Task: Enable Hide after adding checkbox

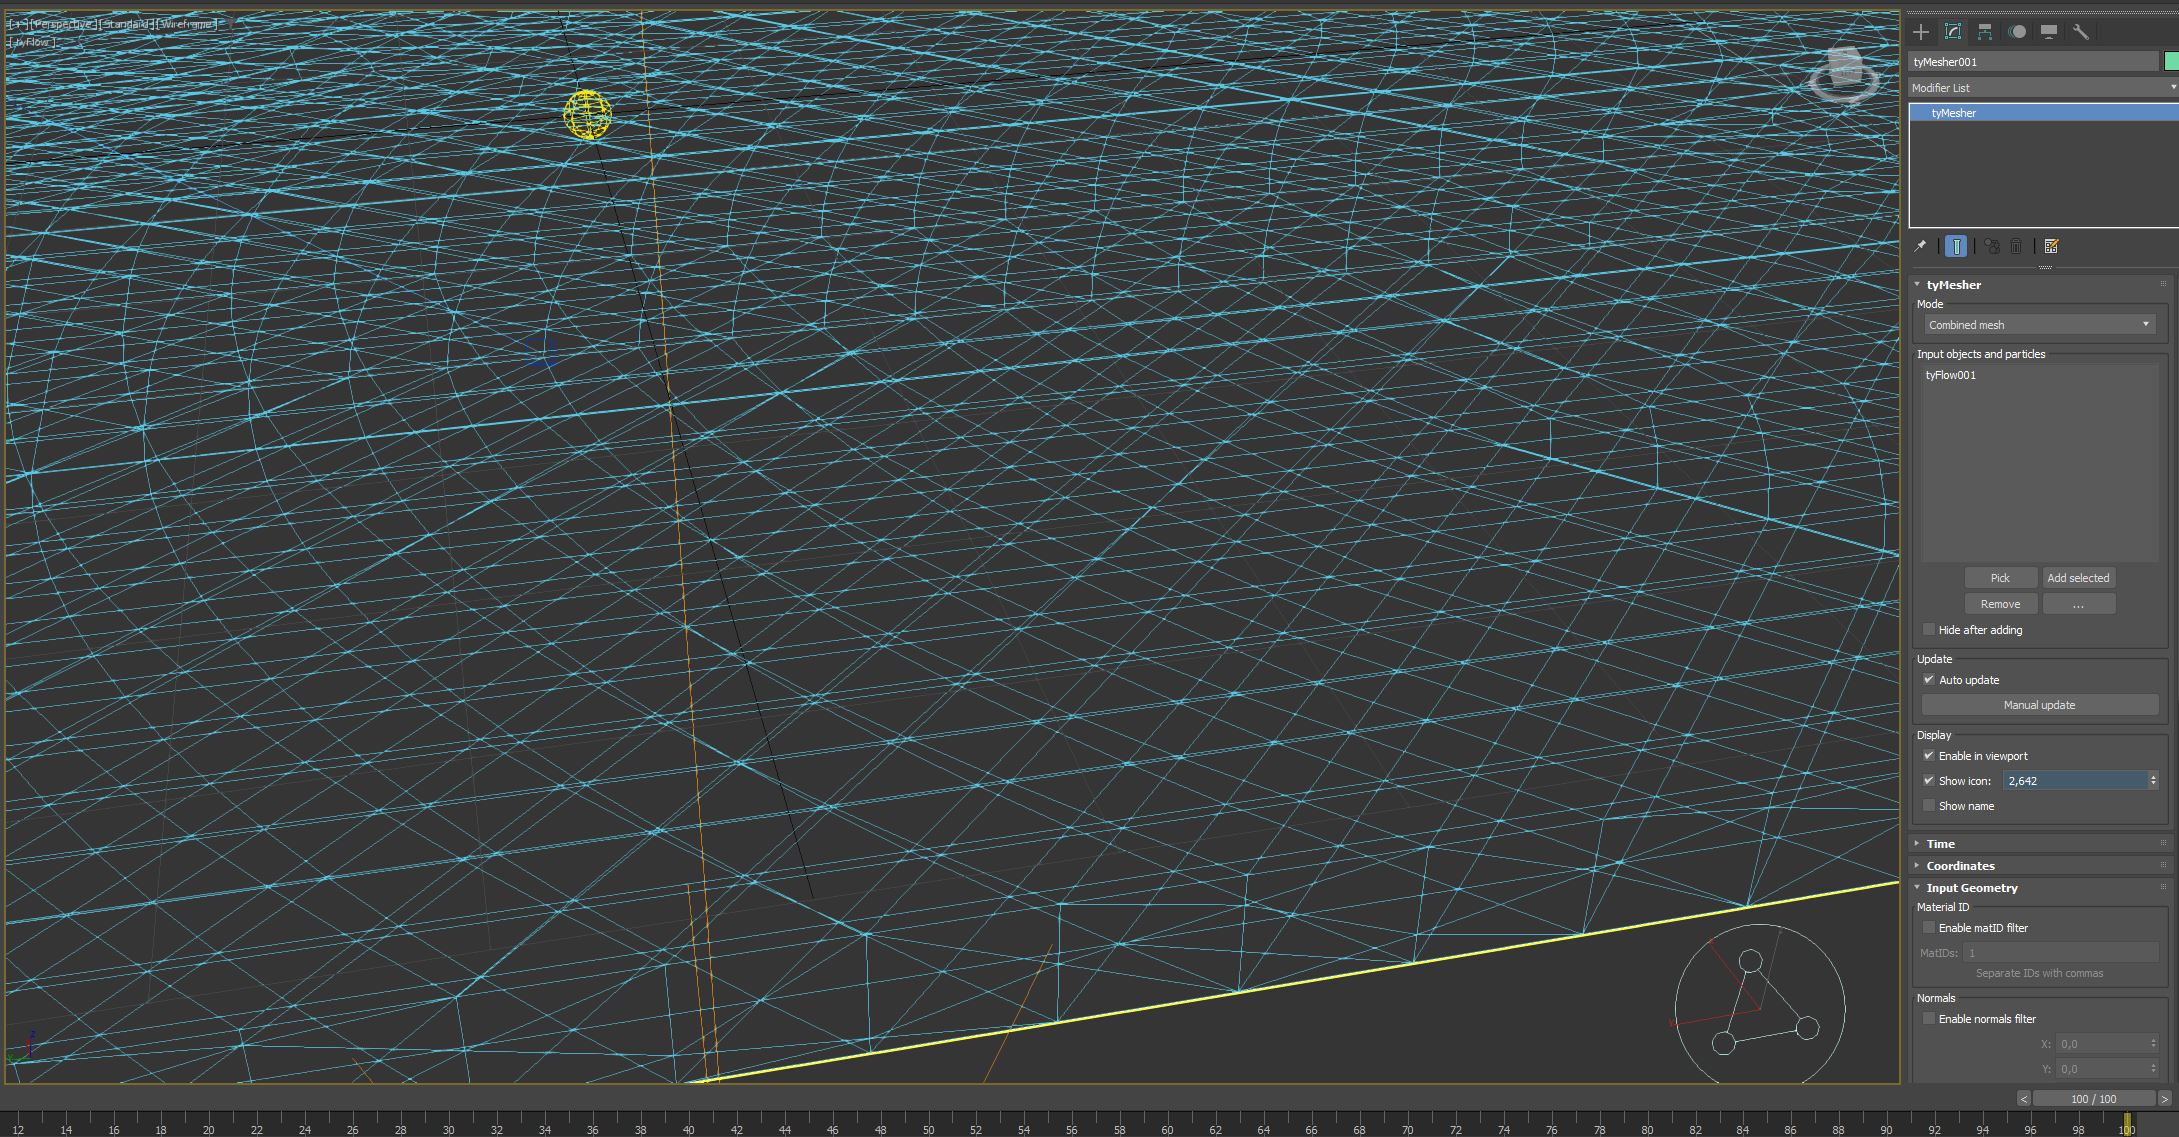Action: coord(1929,630)
